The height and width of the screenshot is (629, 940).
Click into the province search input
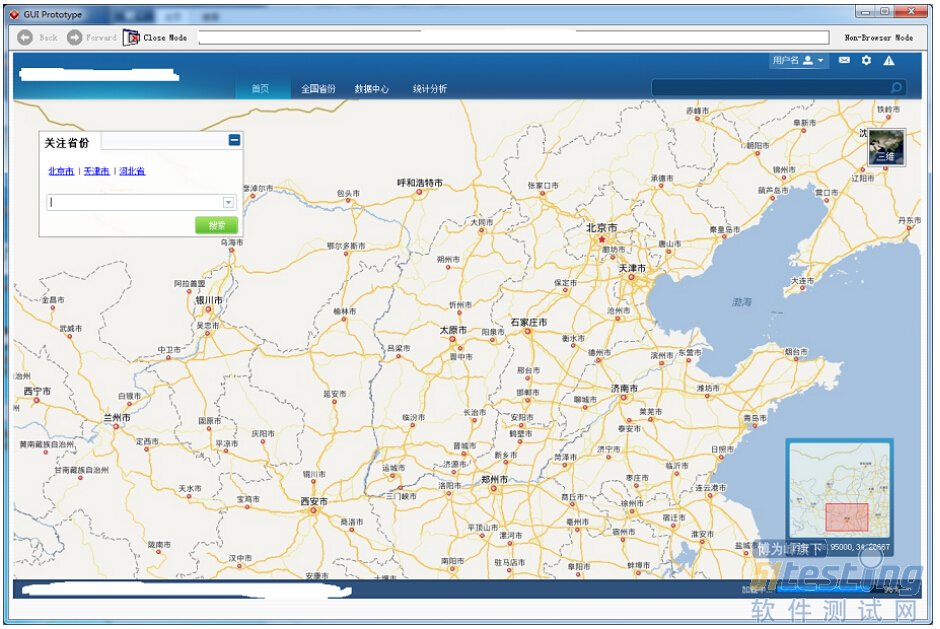pyautogui.click(x=135, y=203)
